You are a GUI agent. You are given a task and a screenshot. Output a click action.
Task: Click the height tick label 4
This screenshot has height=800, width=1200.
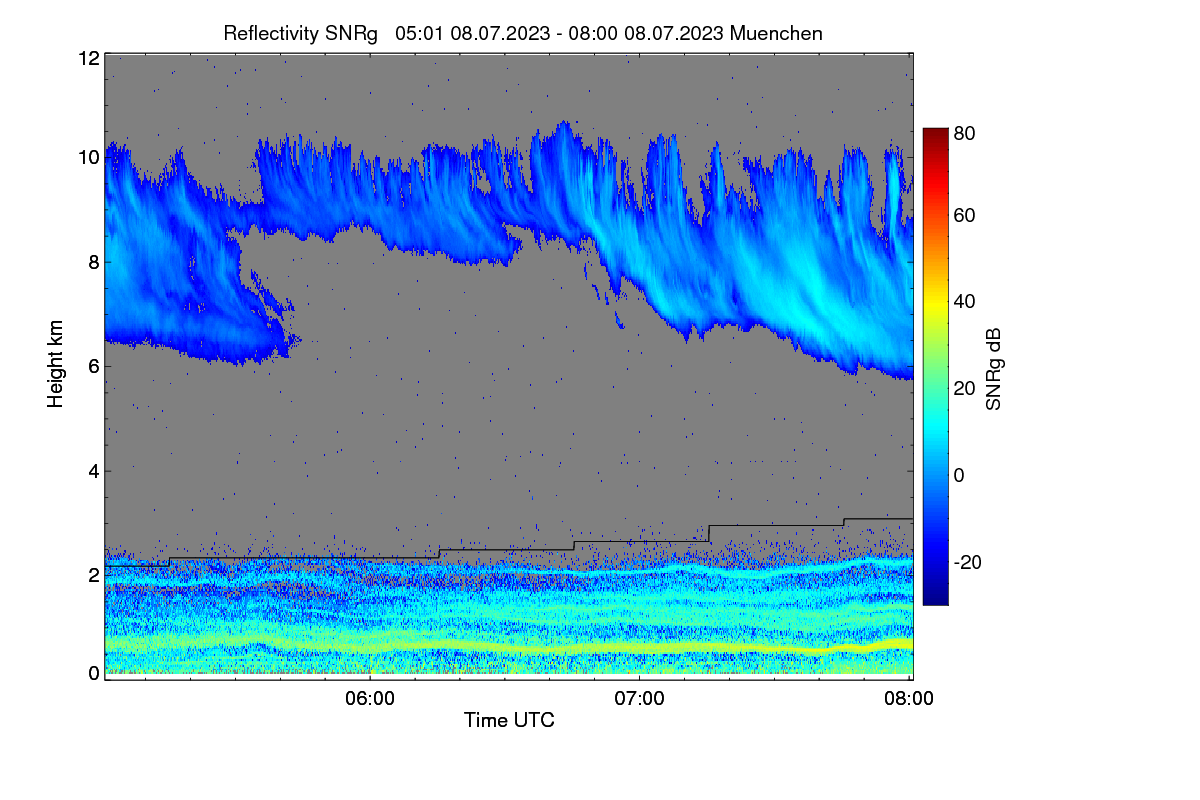click(x=93, y=470)
